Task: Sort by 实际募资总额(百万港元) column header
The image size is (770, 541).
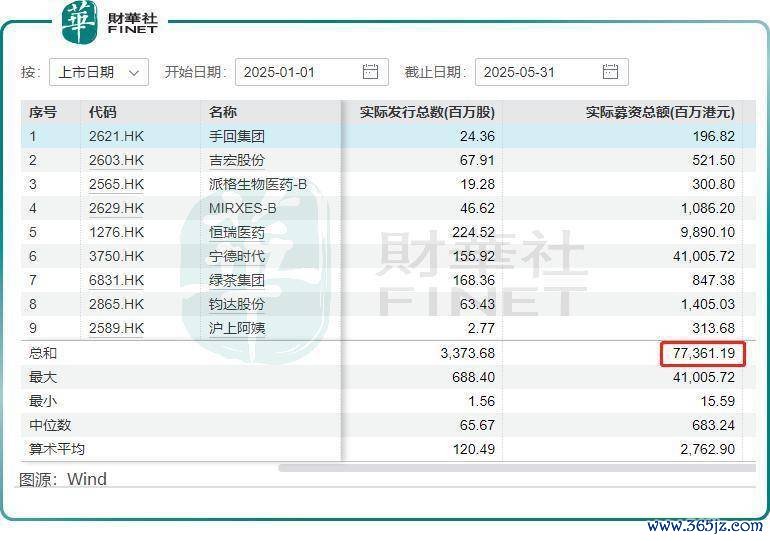Action: (660, 112)
